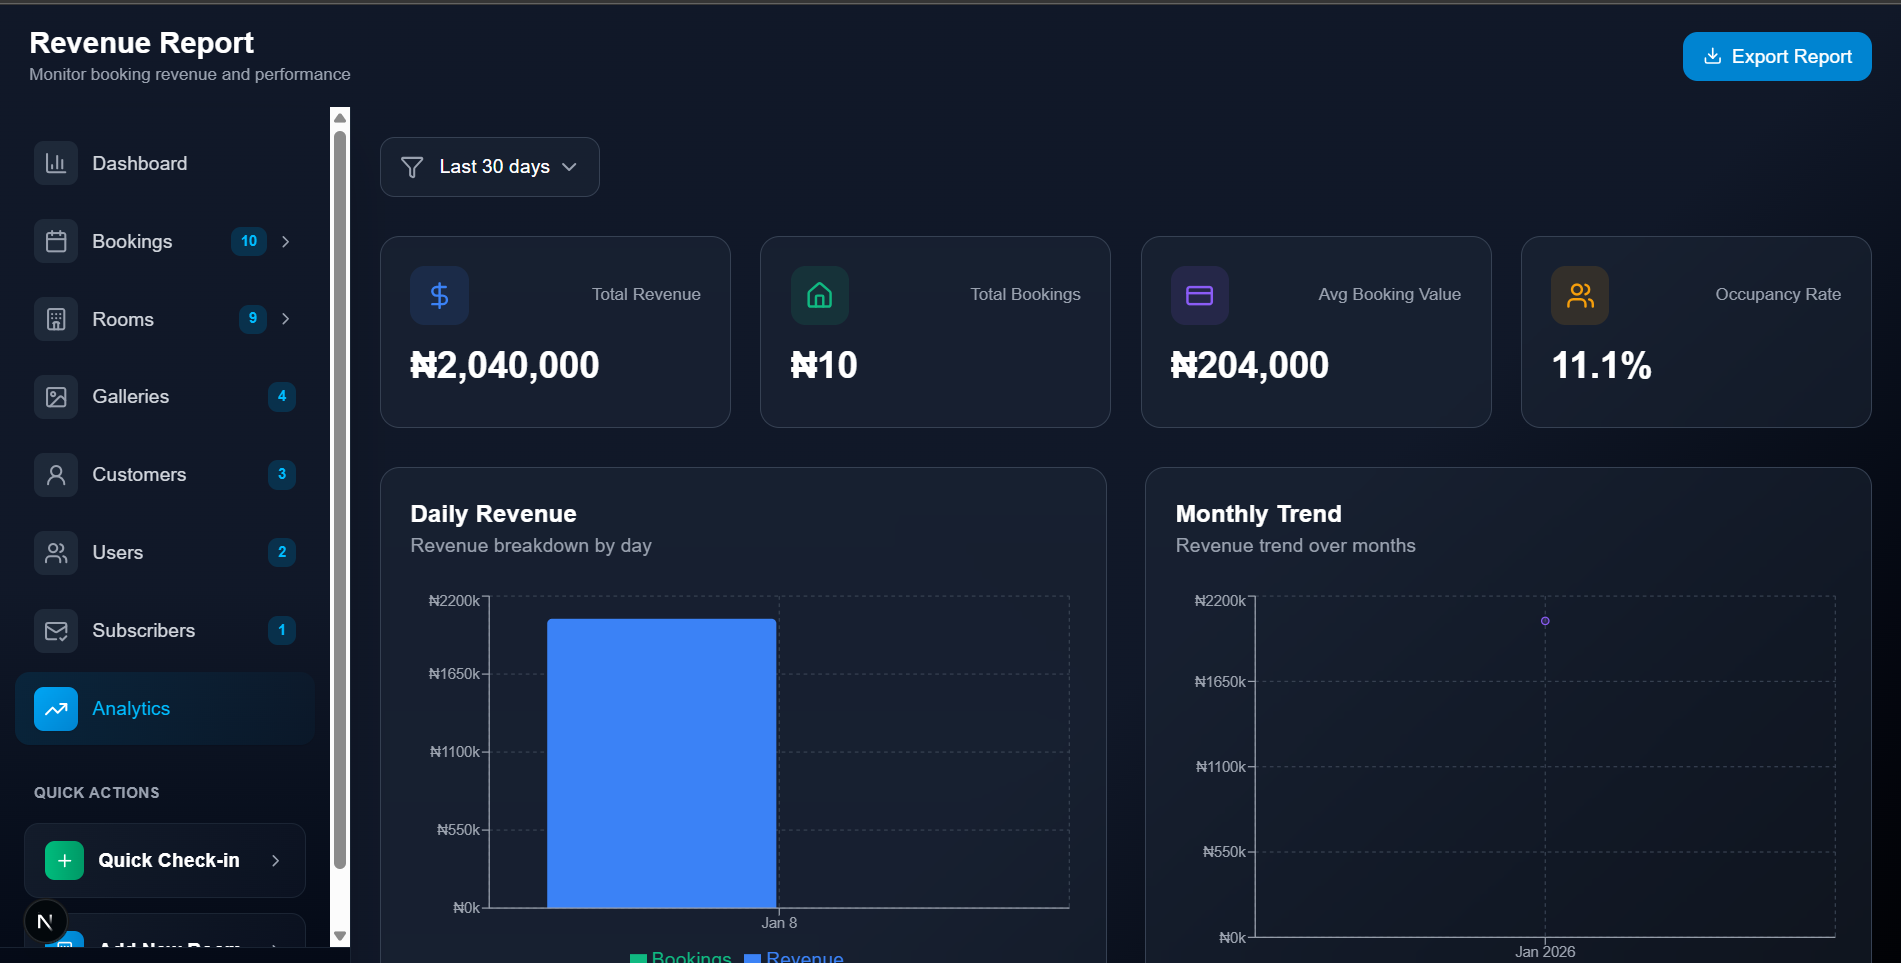Click the Export Report button

coord(1776,56)
